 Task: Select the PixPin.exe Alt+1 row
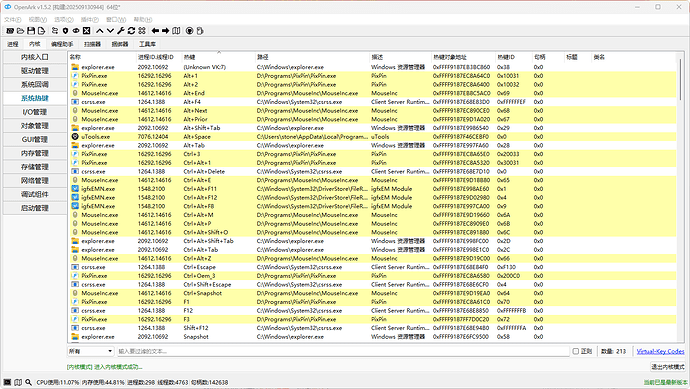click(x=372, y=76)
